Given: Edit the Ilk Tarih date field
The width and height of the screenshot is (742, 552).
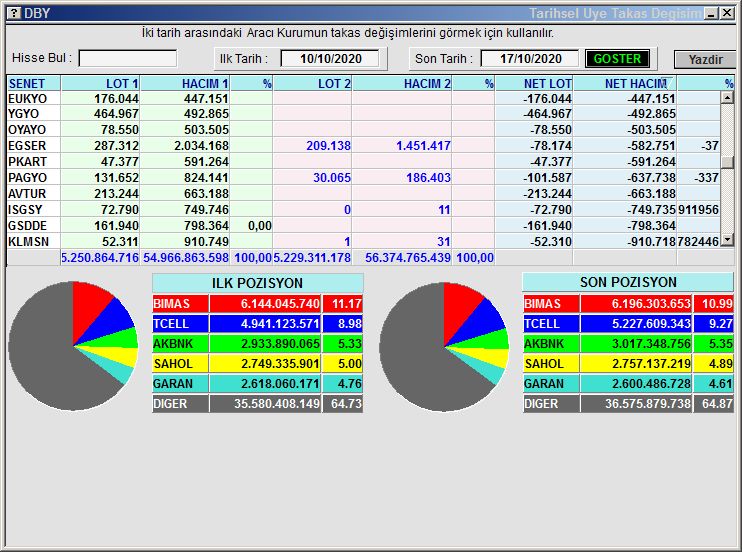Looking at the screenshot, I should [x=330, y=59].
